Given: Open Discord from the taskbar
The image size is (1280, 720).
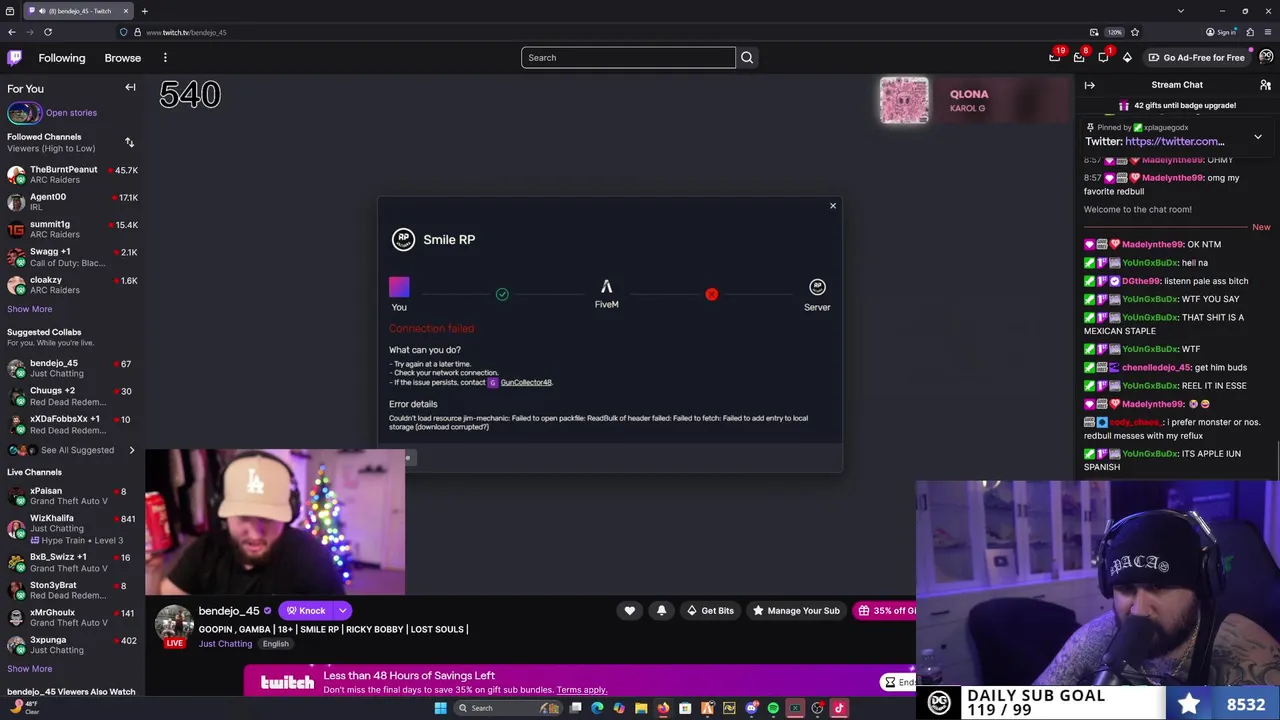Looking at the screenshot, I should coord(751,708).
